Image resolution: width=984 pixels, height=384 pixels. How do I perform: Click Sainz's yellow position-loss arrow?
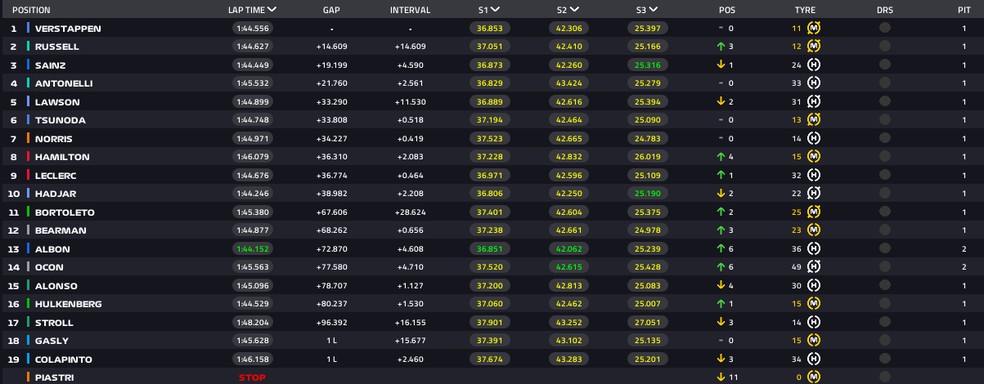[x=720, y=65]
